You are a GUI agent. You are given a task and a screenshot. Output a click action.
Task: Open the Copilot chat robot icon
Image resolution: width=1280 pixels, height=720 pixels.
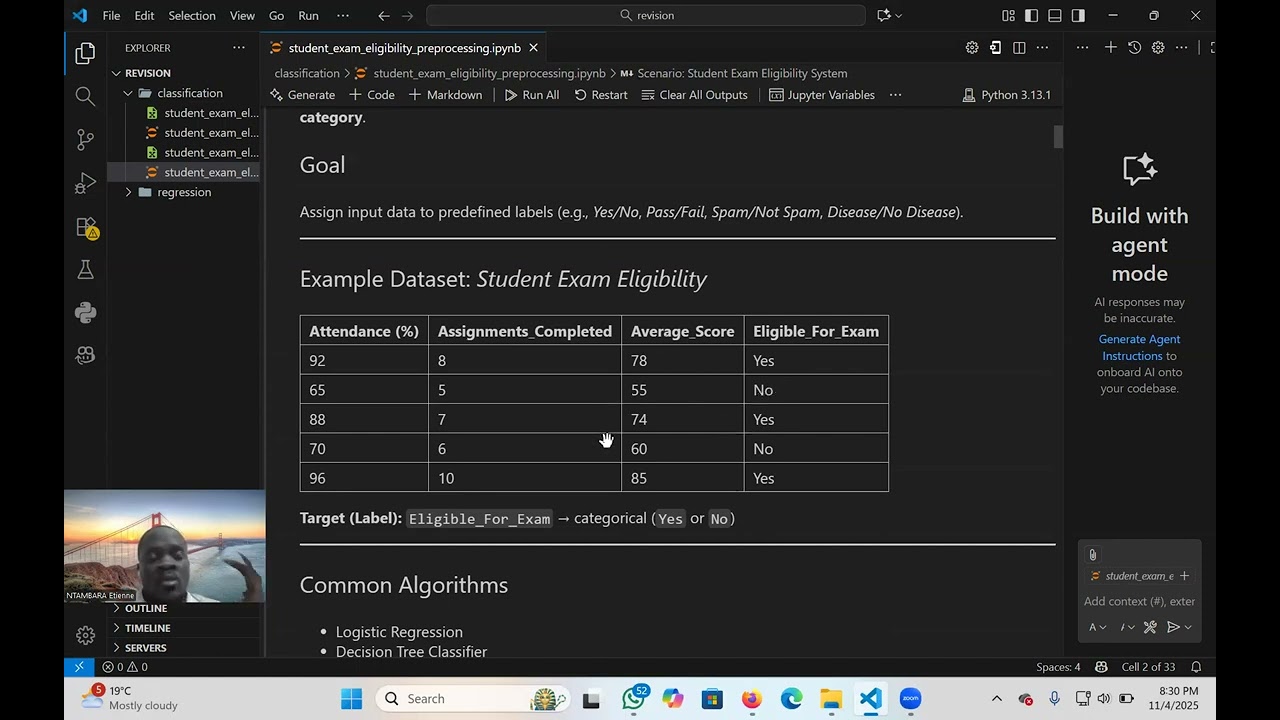[x=85, y=355]
